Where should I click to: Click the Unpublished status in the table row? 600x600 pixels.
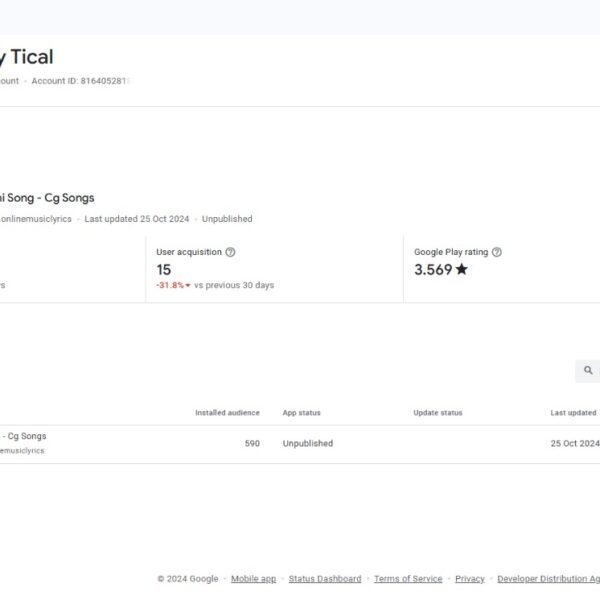pyautogui.click(x=308, y=443)
